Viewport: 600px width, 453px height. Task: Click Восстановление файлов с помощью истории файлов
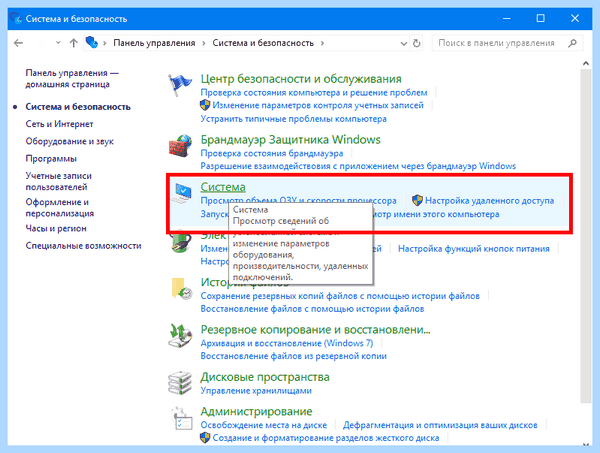tap(312, 309)
